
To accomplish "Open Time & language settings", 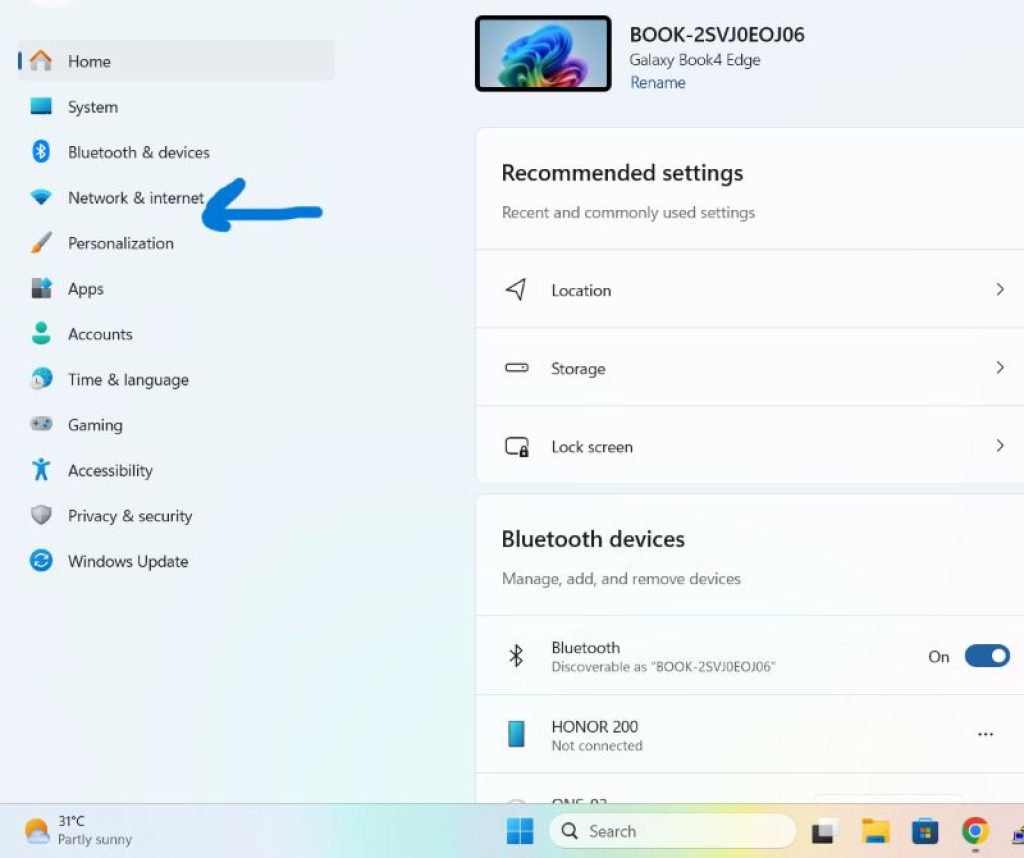I will 176,379.
